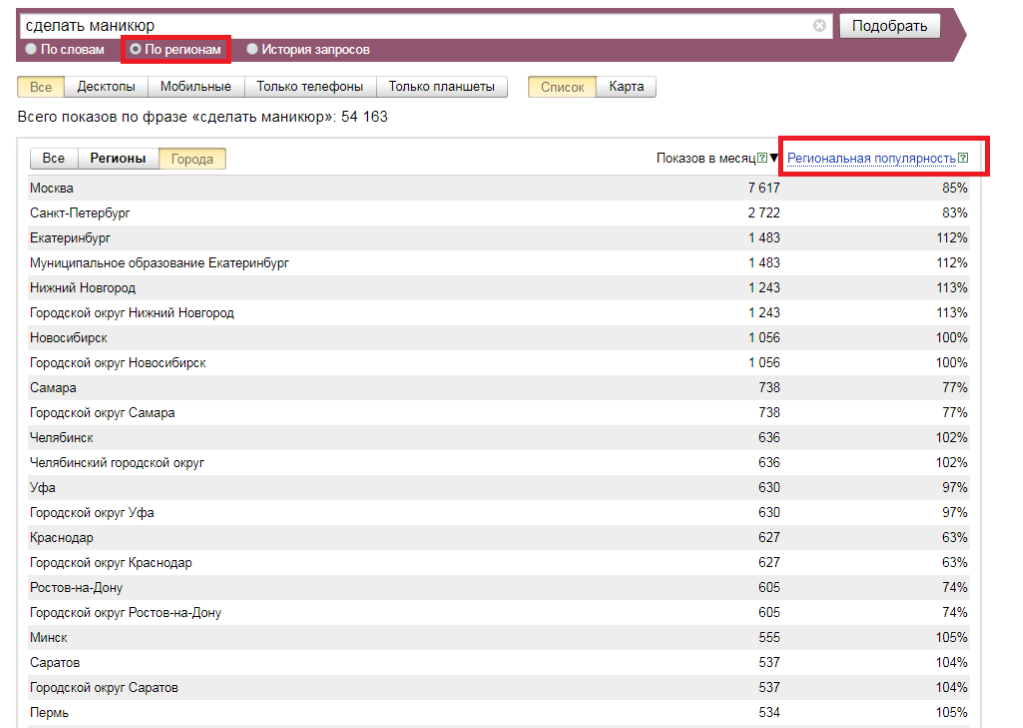The width and height of the screenshot is (1023, 728).
Task: Click the Минск row name
Action: [48, 637]
